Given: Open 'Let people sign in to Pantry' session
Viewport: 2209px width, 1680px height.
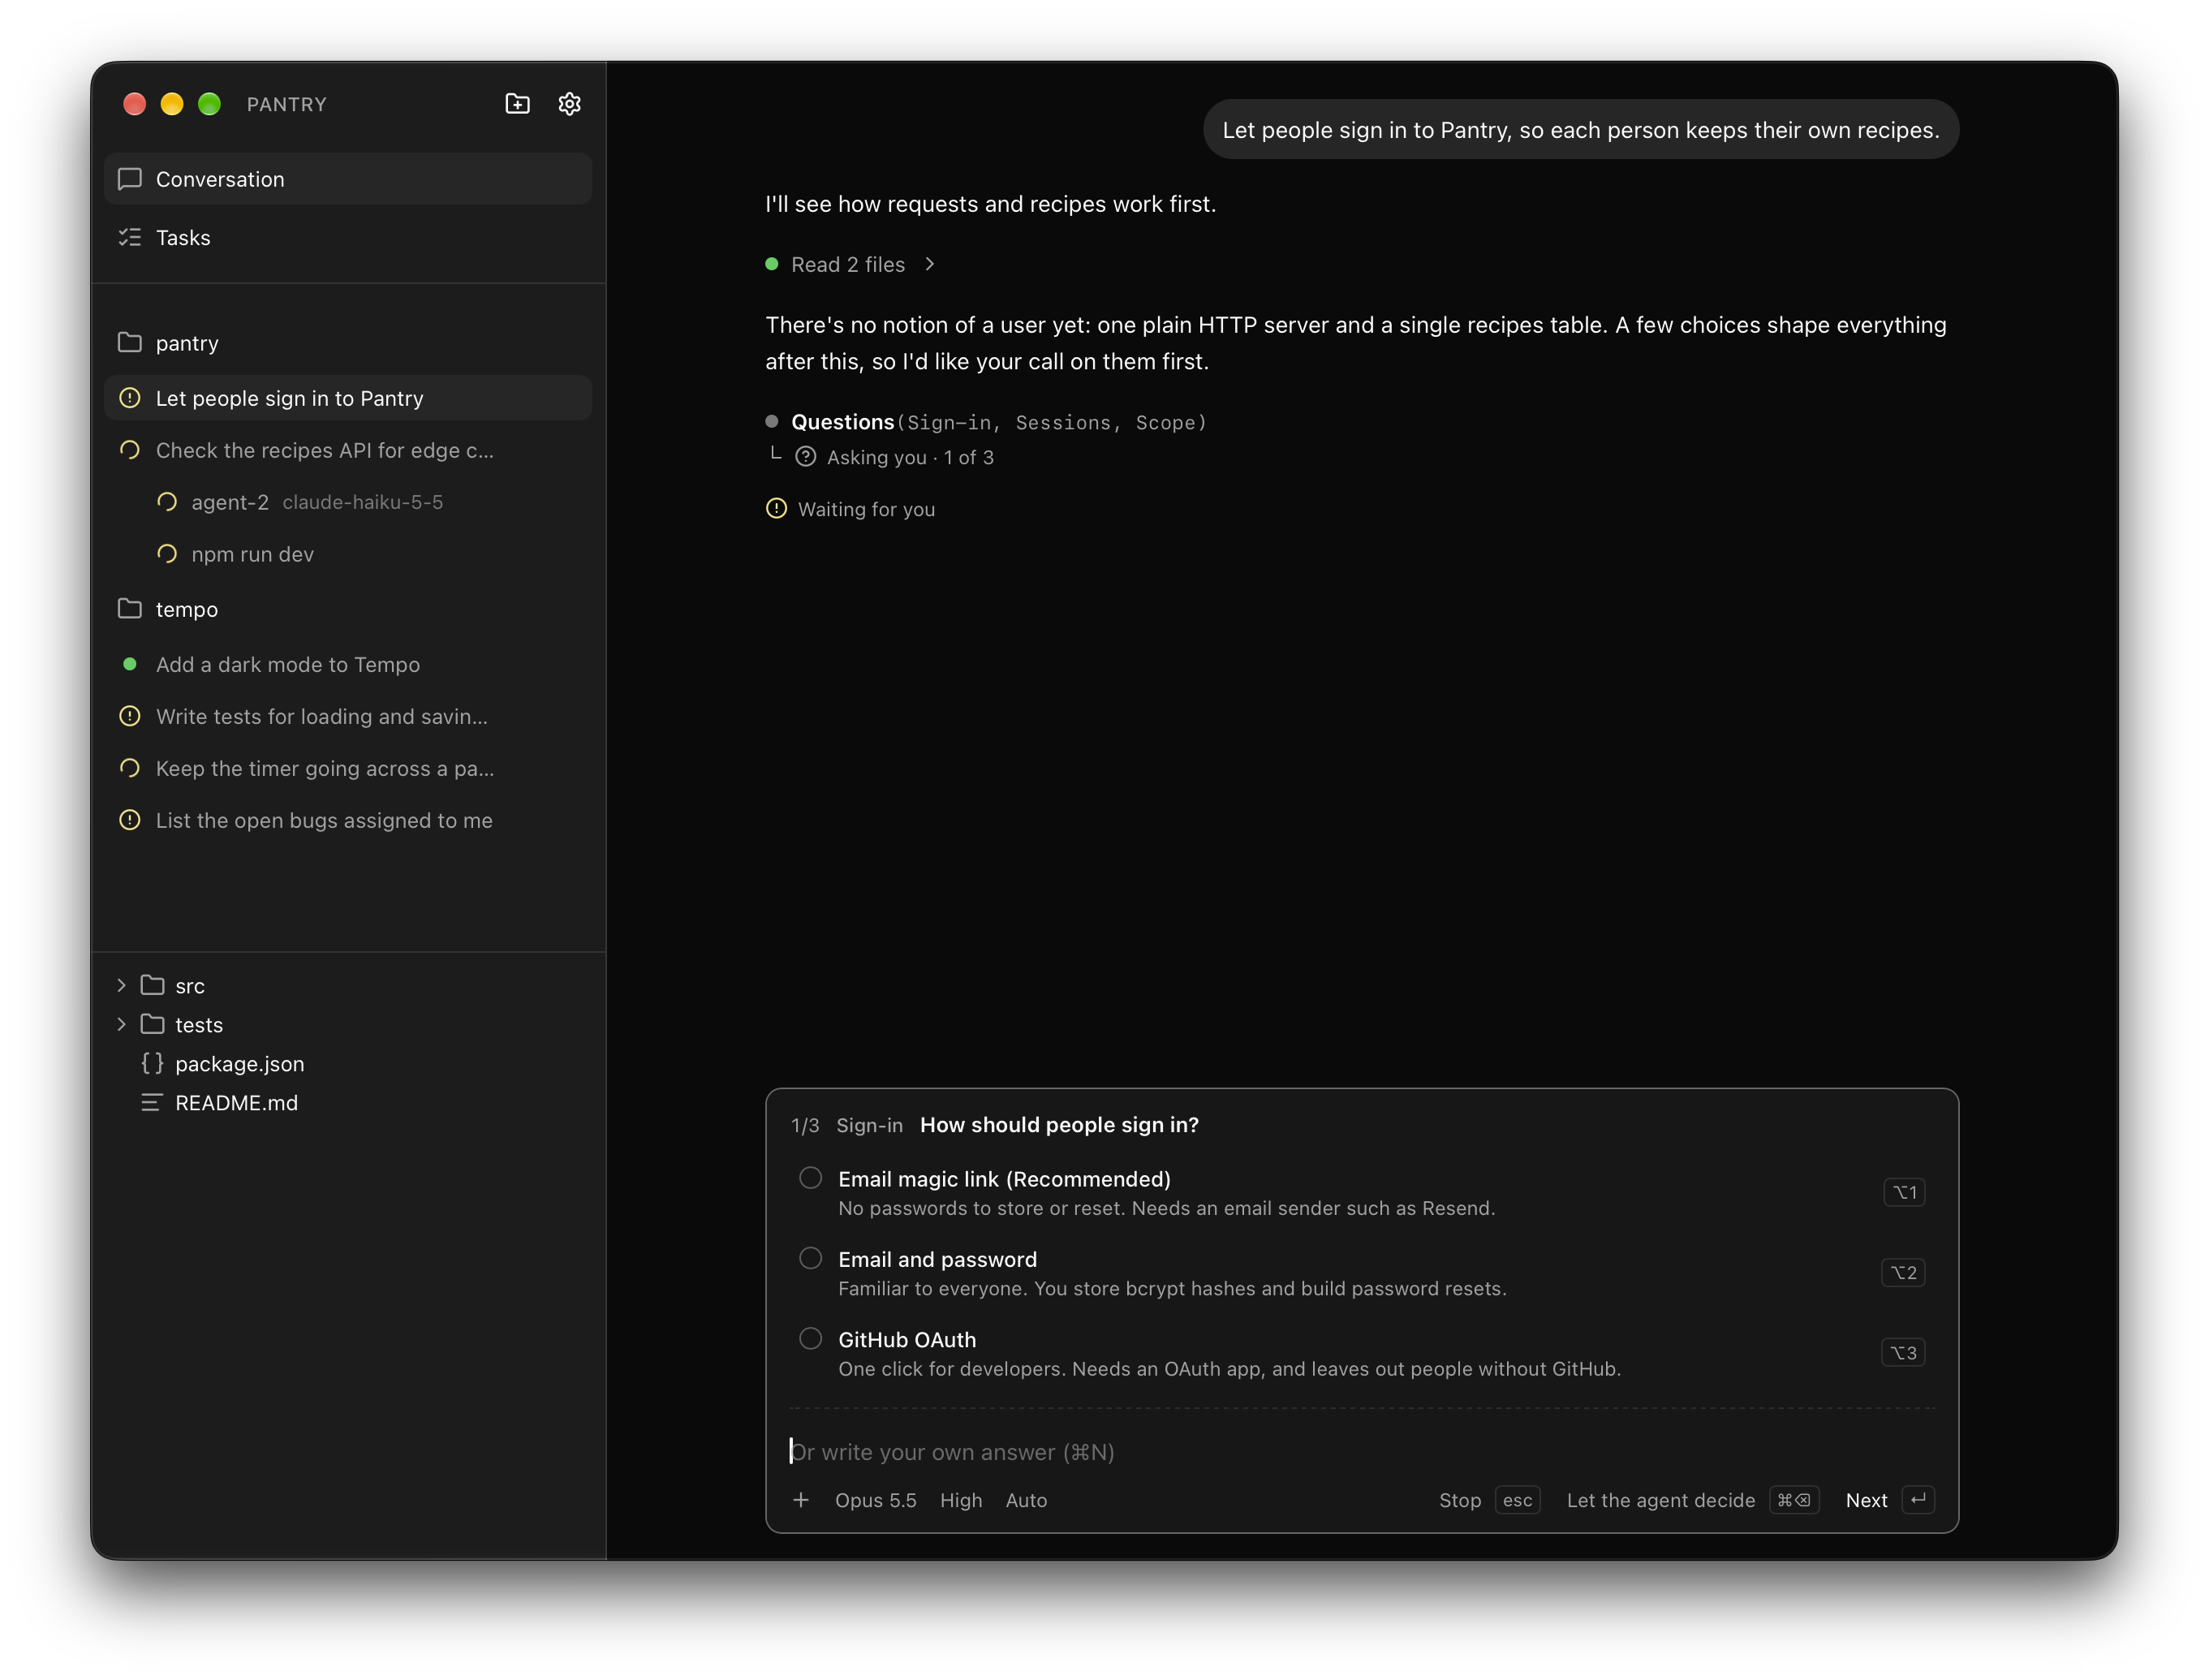Looking at the screenshot, I should [348, 398].
